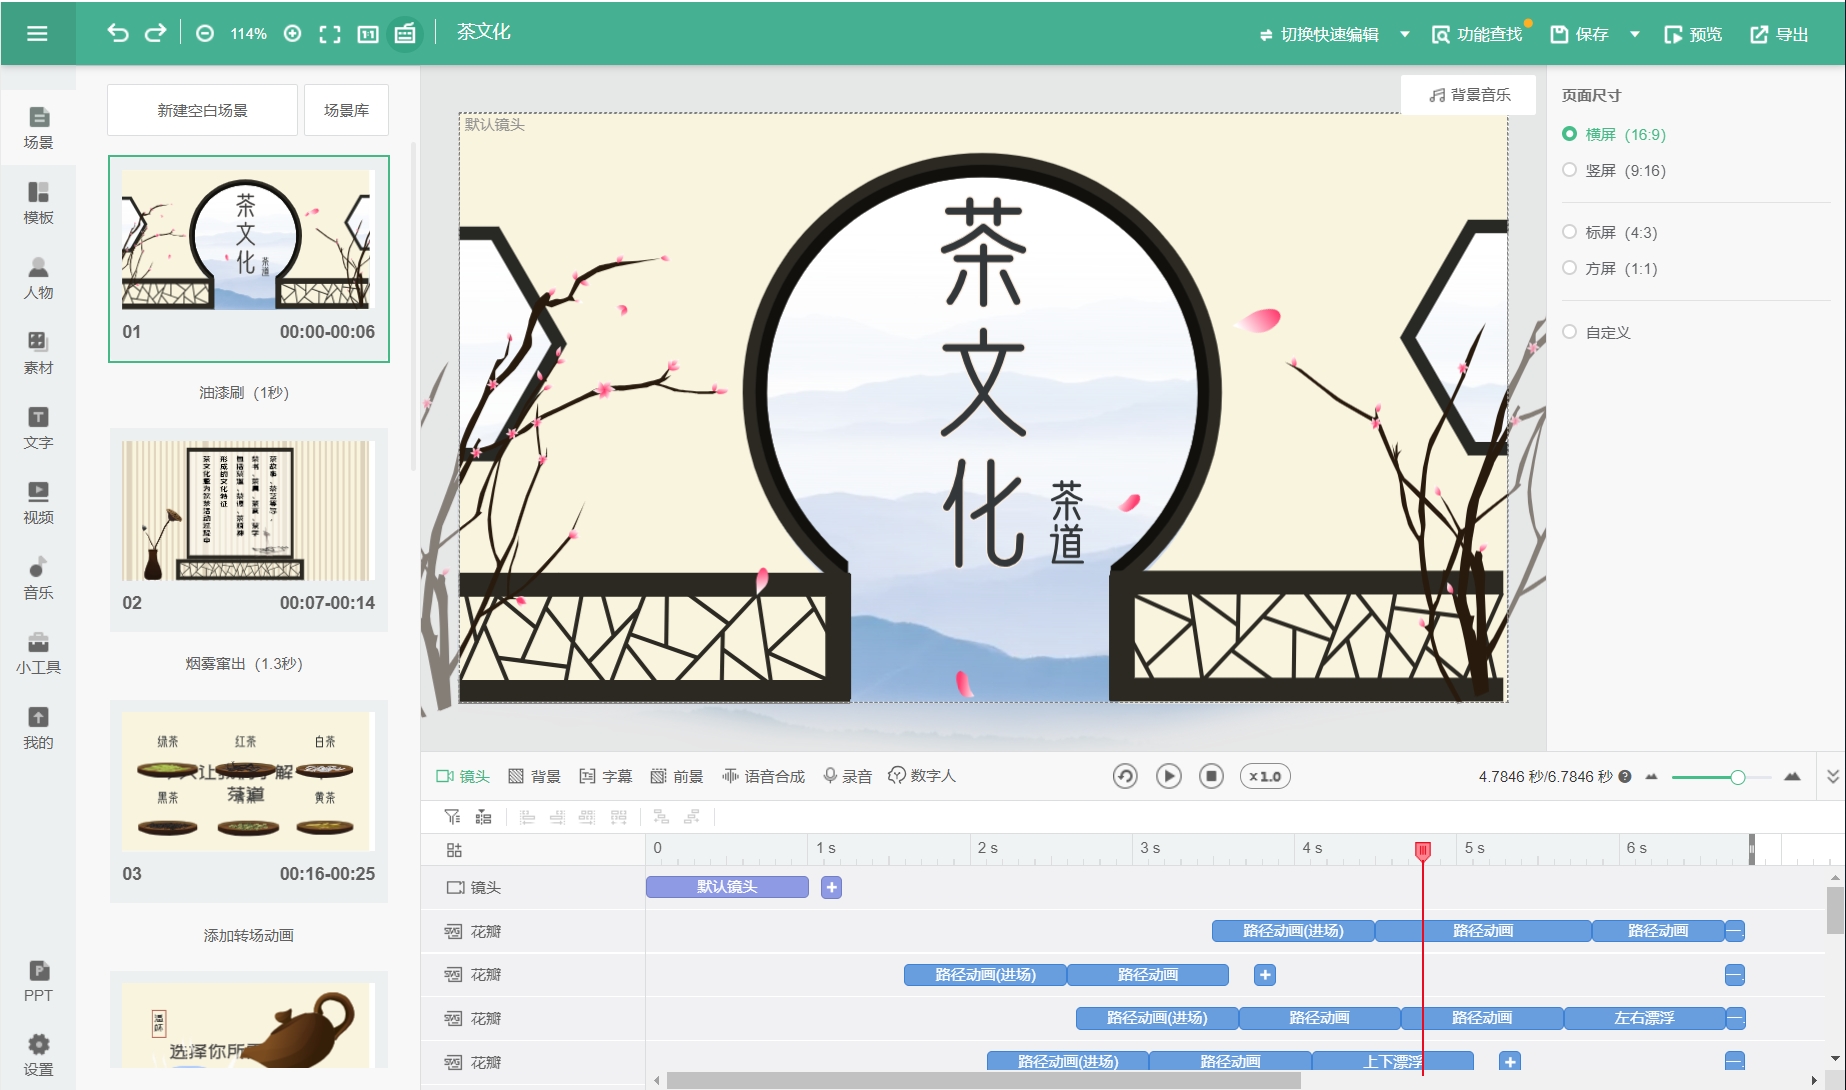Click minus button on first 花瓣 track
Viewport: 1846px width, 1090px height.
tap(1735, 931)
